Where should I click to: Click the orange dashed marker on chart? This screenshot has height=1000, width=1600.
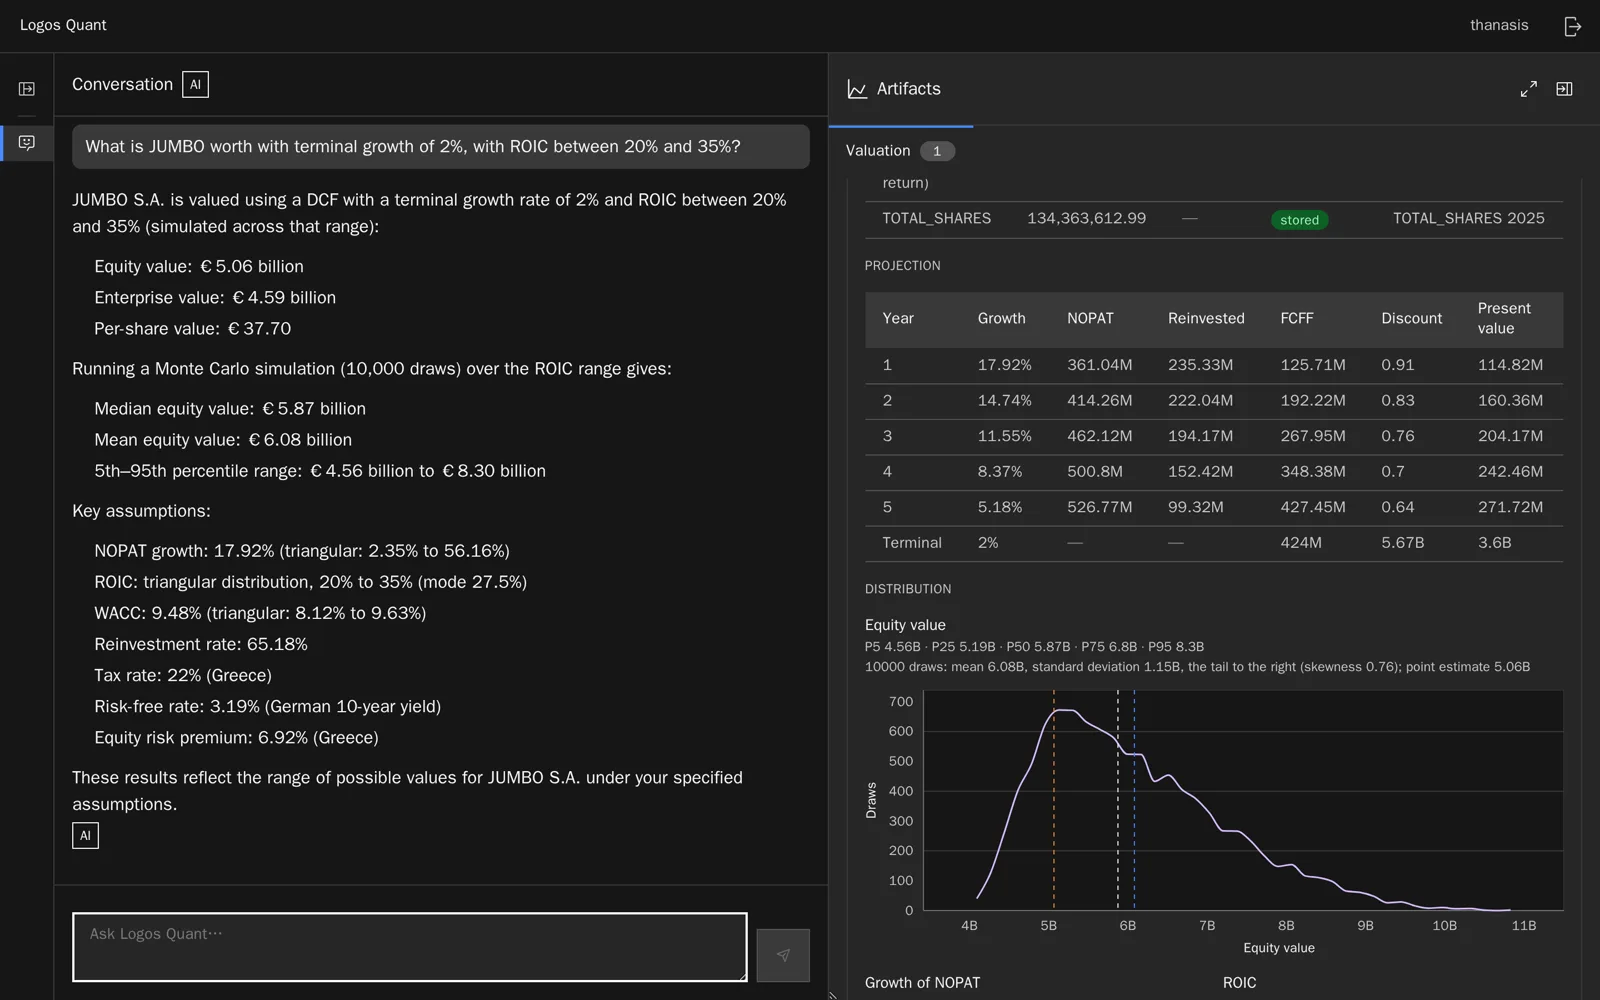[x=1053, y=800]
